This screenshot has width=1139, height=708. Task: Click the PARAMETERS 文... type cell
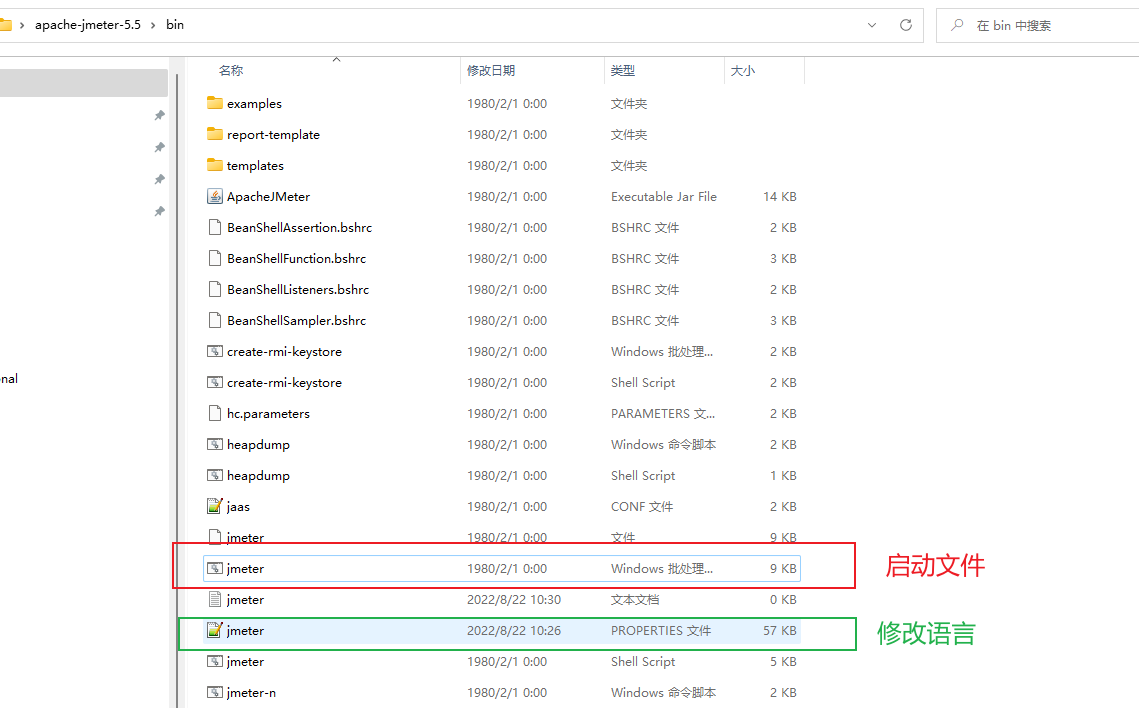tap(663, 414)
